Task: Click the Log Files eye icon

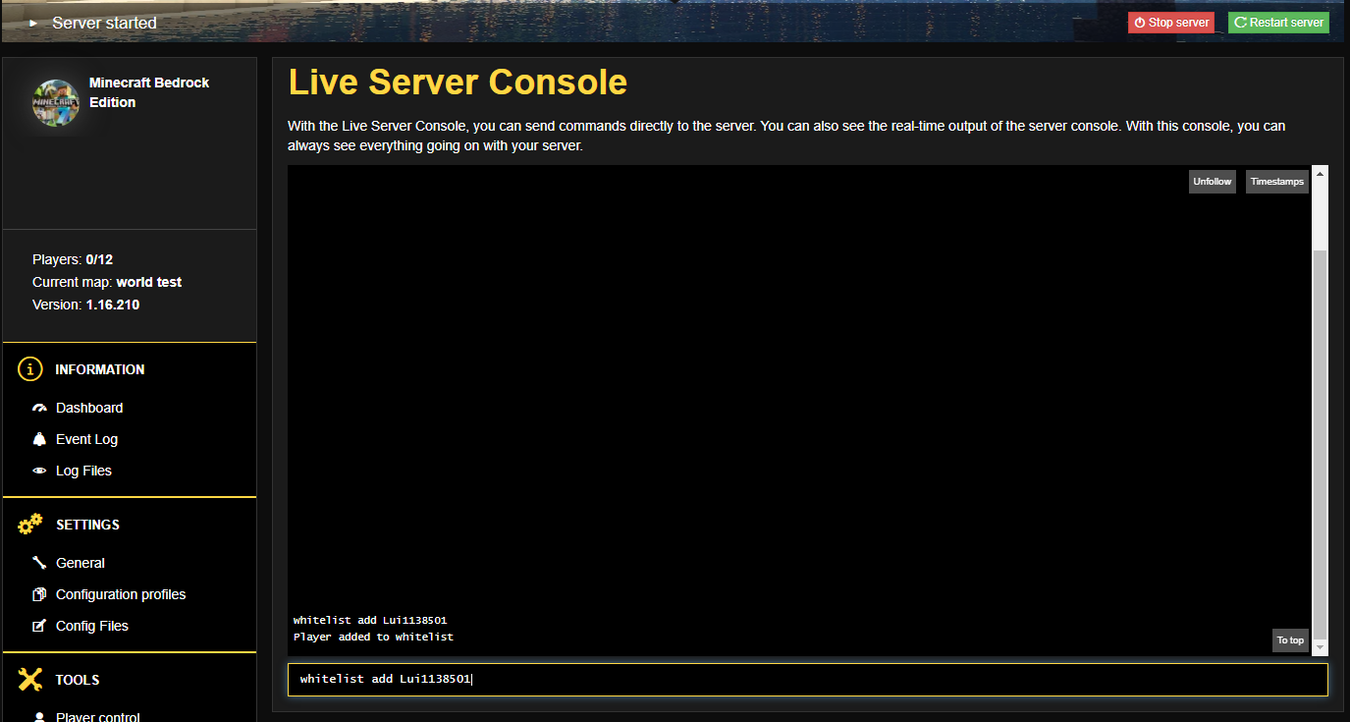Action: (x=39, y=471)
